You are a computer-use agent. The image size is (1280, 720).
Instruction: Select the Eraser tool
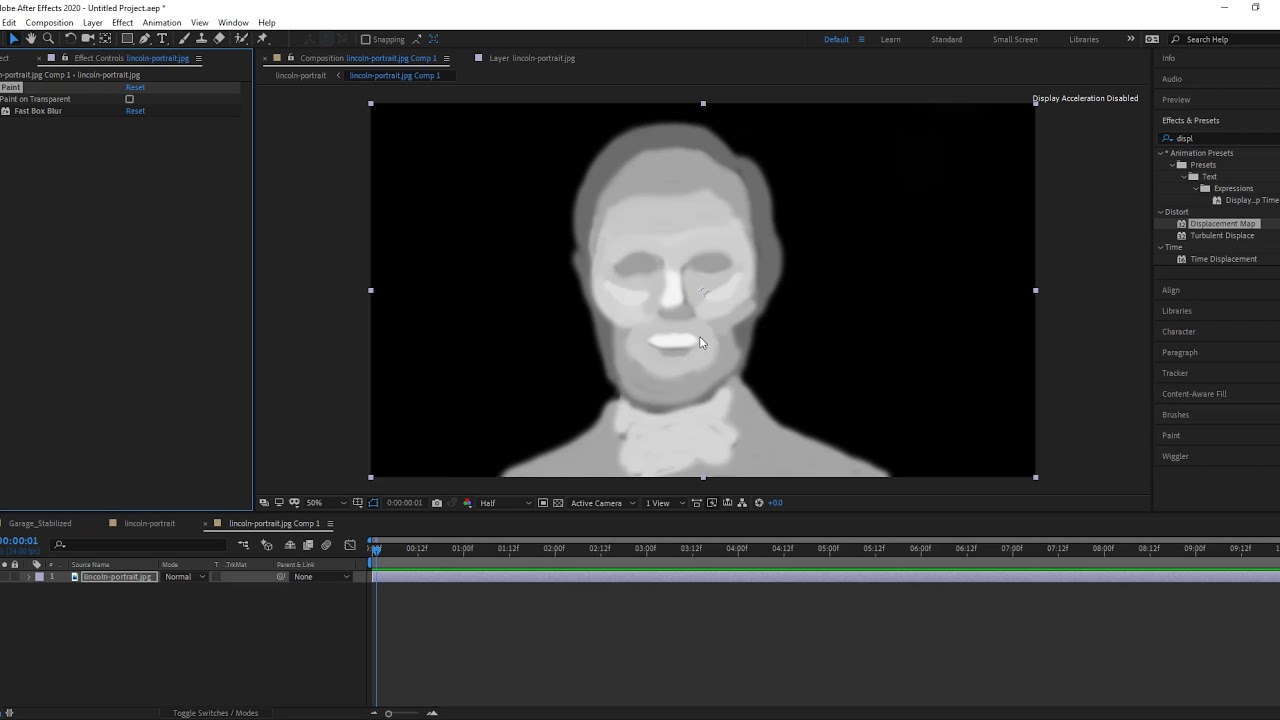click(x=219, y=39)
